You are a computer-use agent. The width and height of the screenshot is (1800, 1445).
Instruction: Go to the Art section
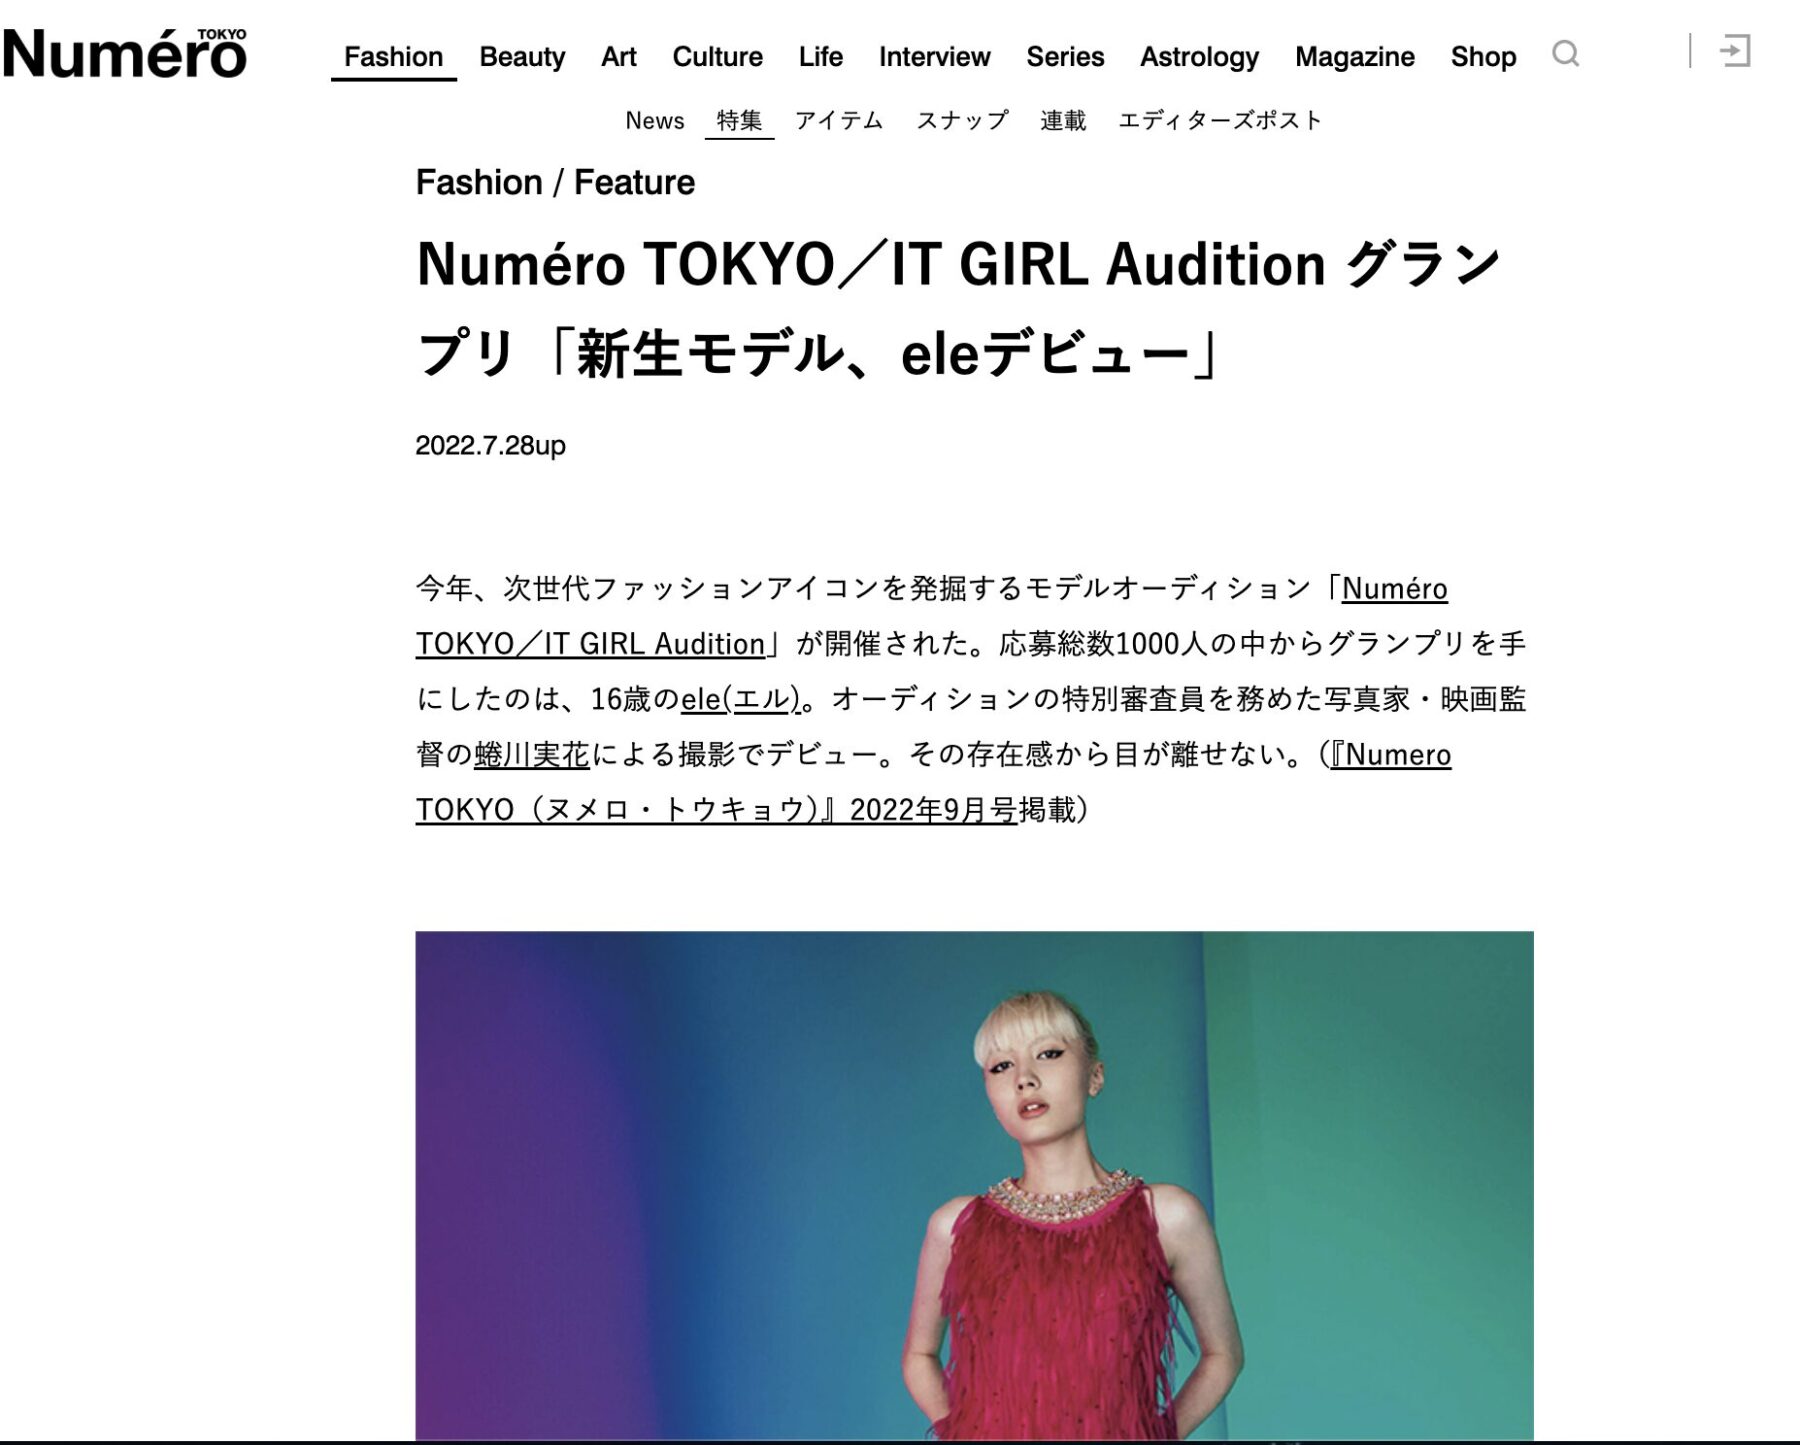(618, 57)
